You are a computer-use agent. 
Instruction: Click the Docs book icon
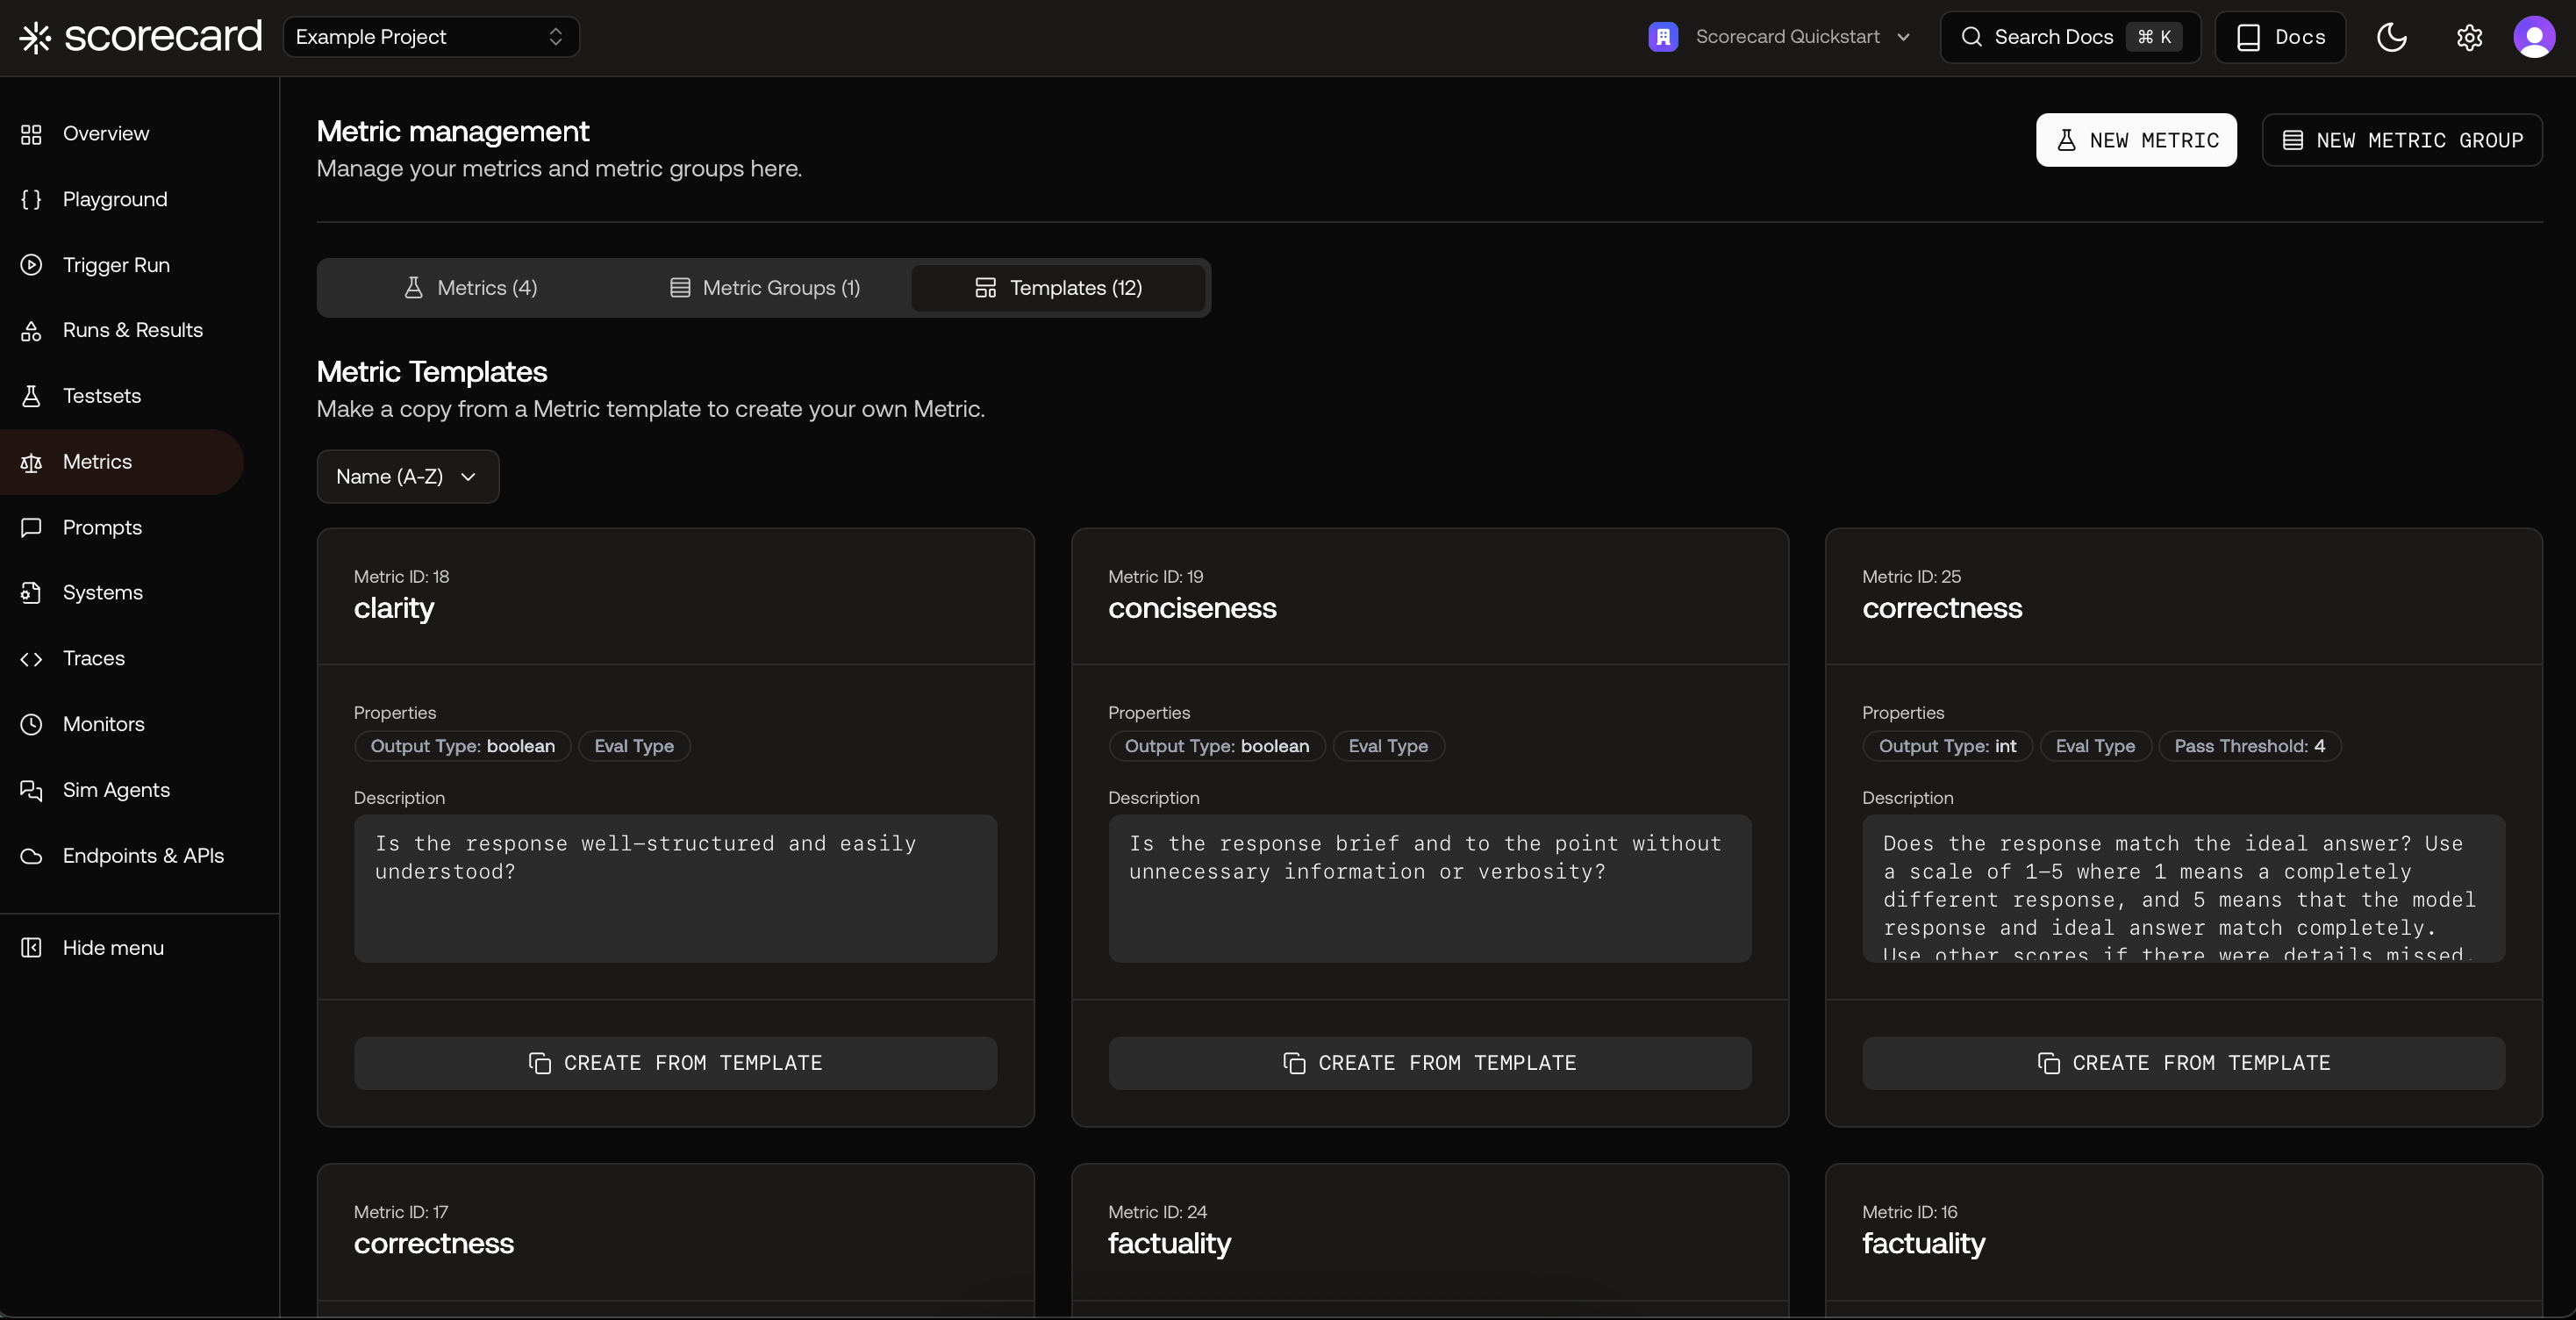click(2248, 37)
